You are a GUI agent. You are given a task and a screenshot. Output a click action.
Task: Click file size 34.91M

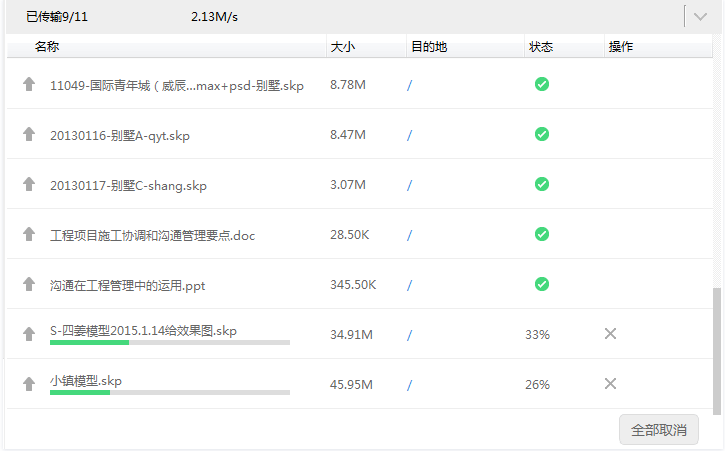pyautogui.click(x=351, y=334)
